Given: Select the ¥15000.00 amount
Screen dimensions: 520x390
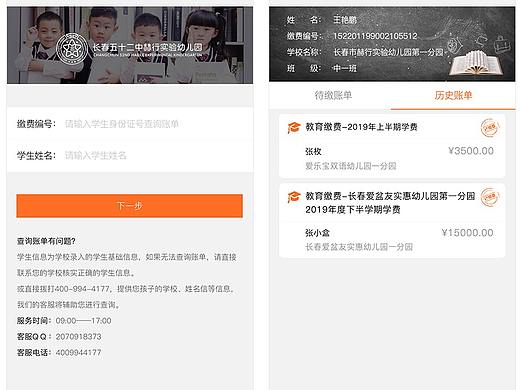Looking at the screenshot, I should point(467,233).
